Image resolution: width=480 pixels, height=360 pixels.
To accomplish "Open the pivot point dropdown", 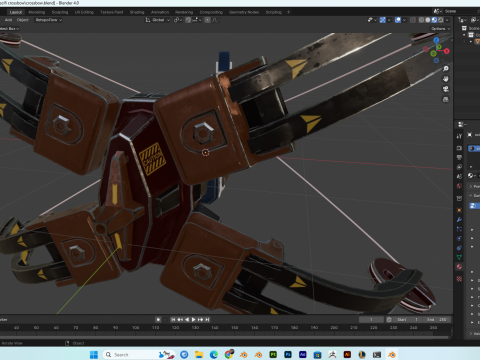I will click(x=178, y=20).
